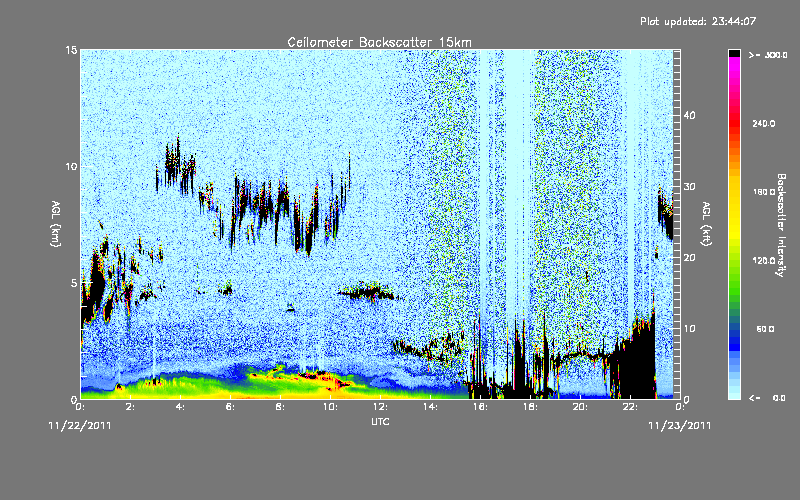Click the 120.0 colorbar tick label
The image size is (800, 500).
(764, 261)
